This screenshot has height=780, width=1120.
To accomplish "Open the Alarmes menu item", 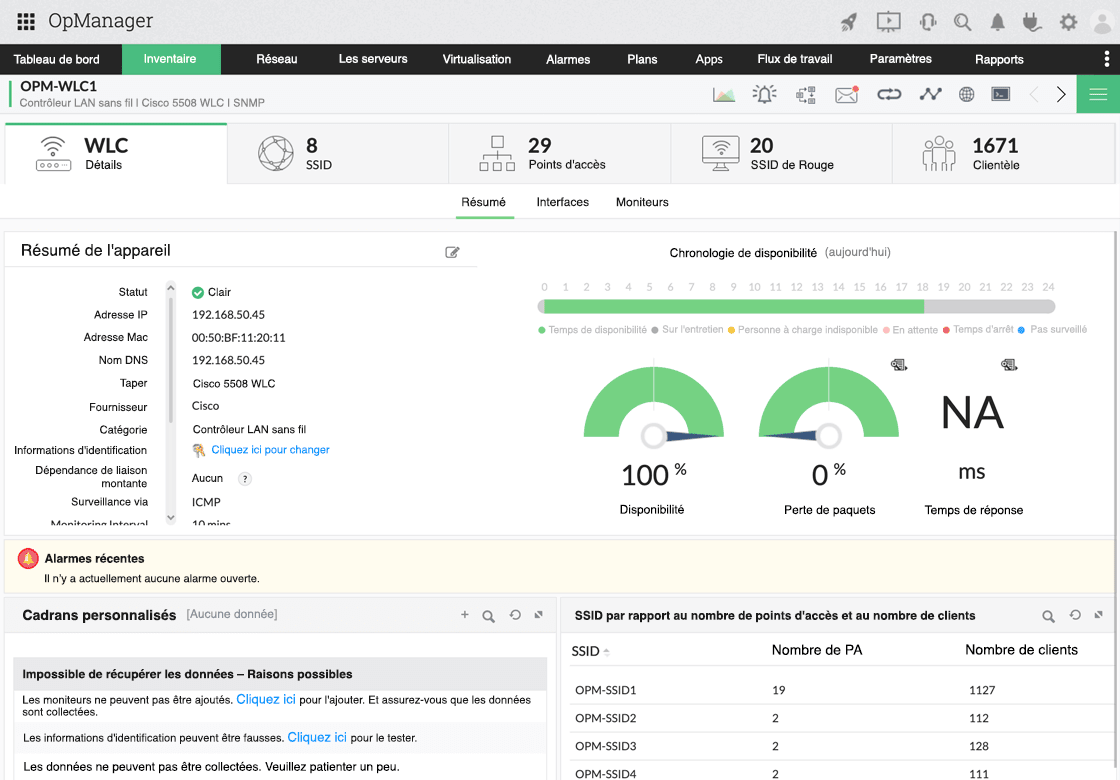I will (568, 59).
